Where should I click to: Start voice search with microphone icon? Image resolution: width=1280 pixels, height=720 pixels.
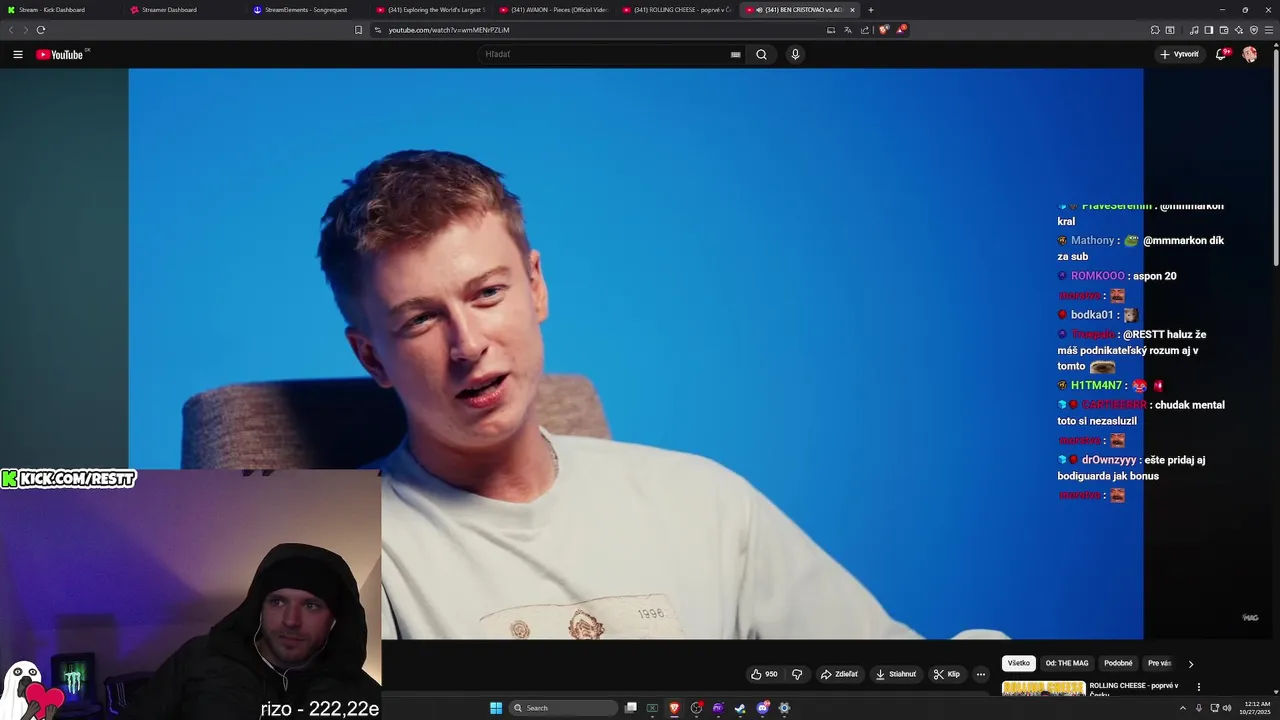[795, 55]
